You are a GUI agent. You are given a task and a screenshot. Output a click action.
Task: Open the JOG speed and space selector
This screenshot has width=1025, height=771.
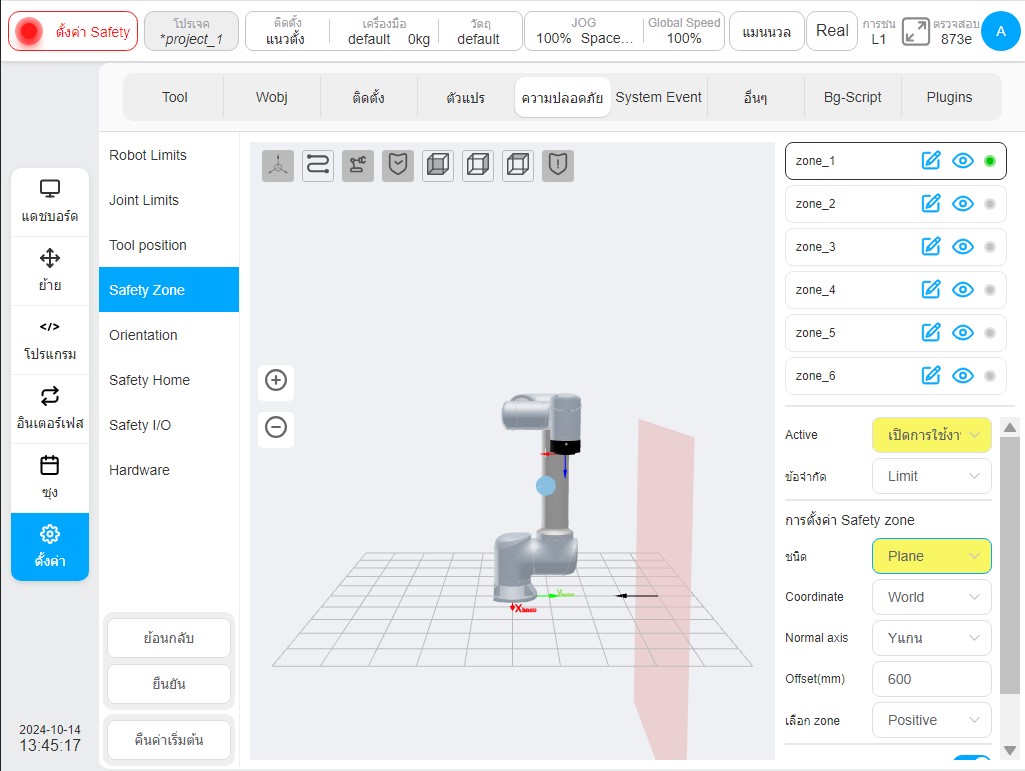[584, 31]
